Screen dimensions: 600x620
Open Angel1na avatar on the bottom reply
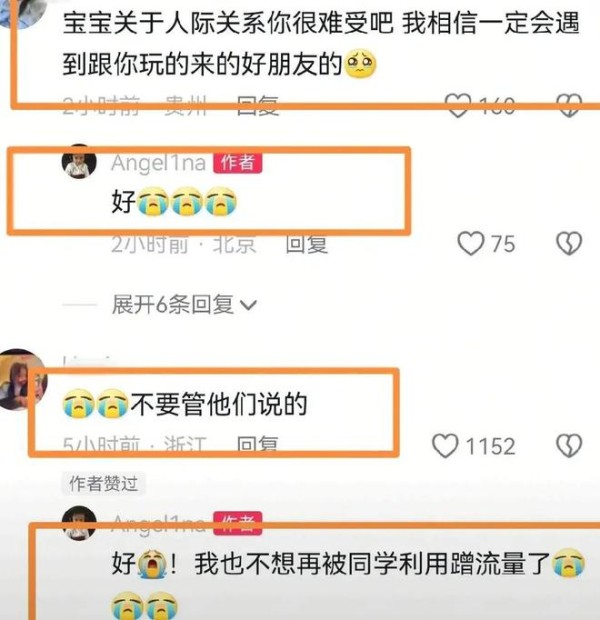coord(79,523)
